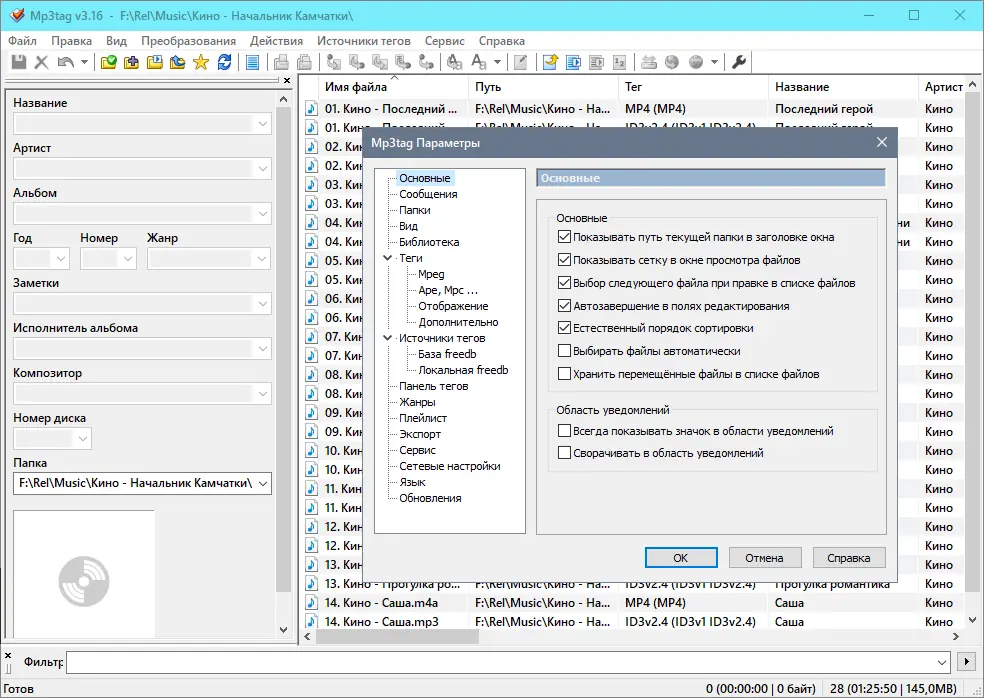Open the Действия menu
This screenshot has width=984, height=698.
pyautogui.click(x=276, y=41)
